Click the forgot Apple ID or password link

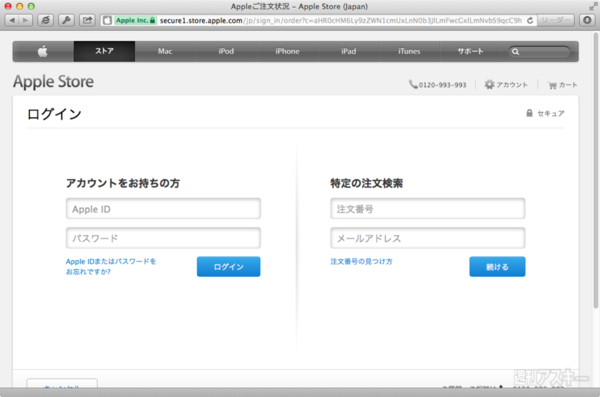point(111,266)
